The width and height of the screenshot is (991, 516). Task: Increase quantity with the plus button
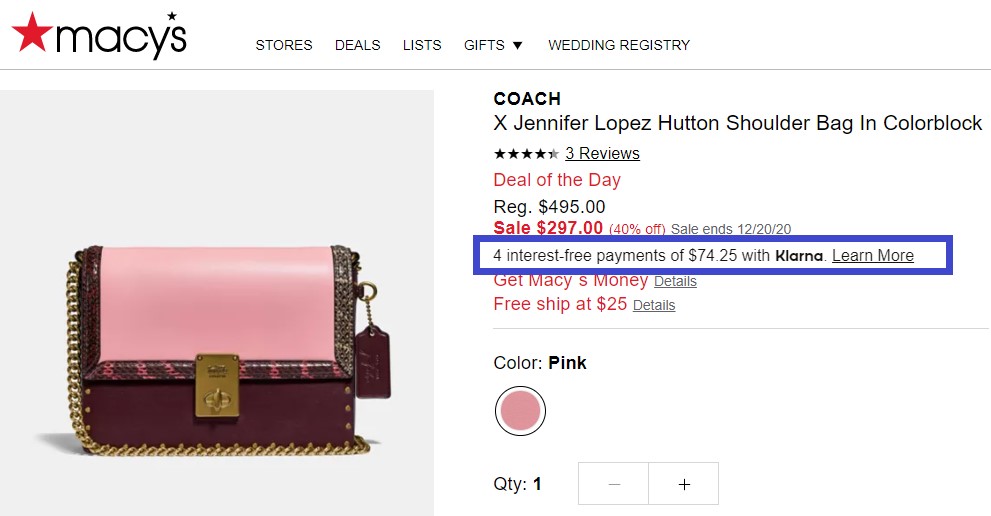tap(684, 484)
